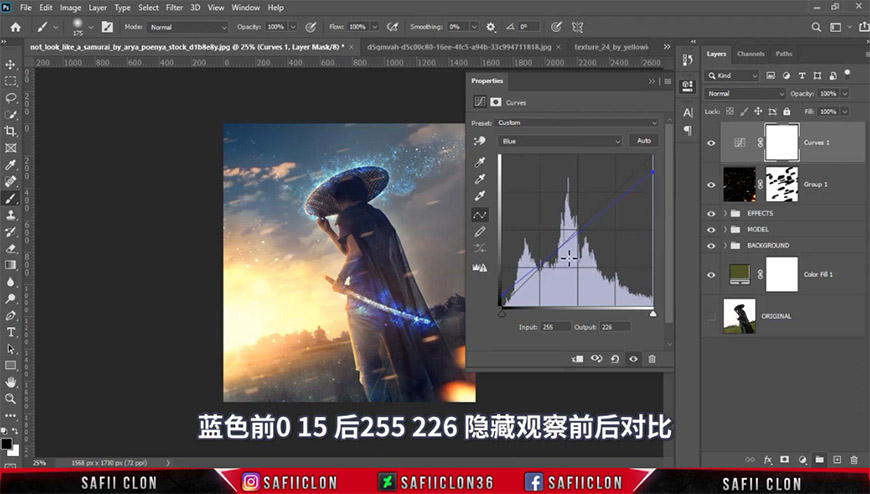Switch to the Channels tab
This screenshot has width=870, height=494.
tap(751, 54)
